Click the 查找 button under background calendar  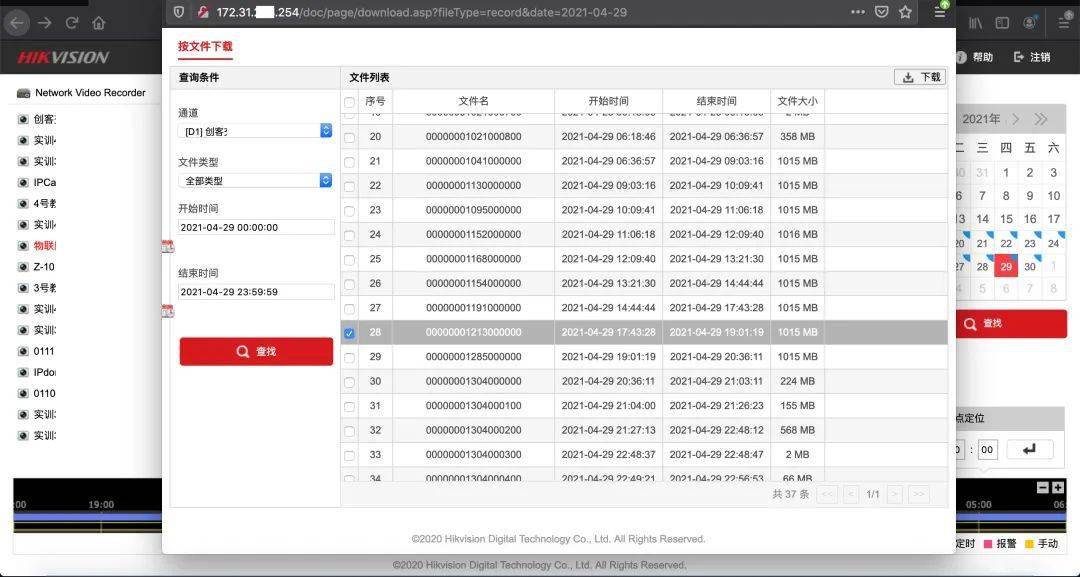tap(1009, 324)
